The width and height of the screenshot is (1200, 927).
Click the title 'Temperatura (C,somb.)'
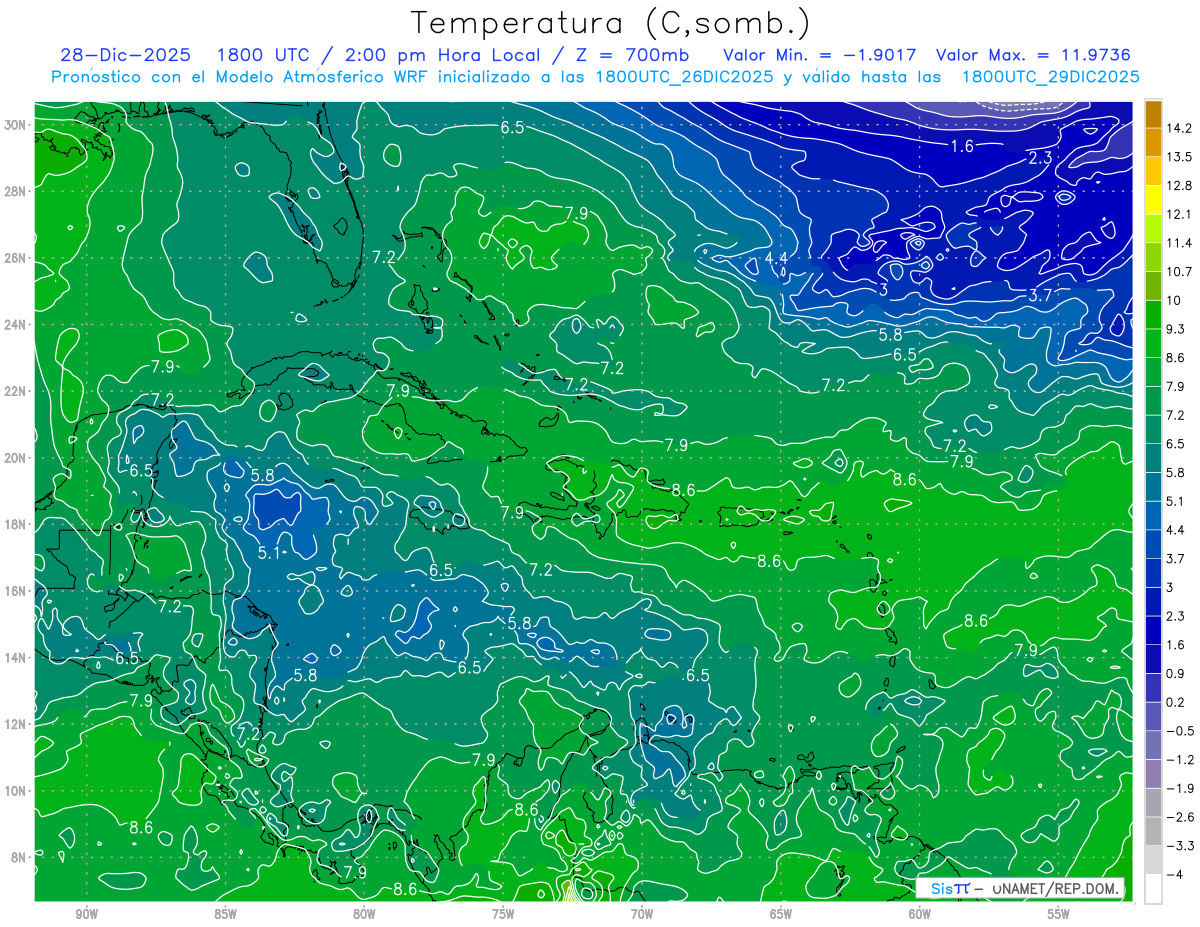[x=611, y=23]
